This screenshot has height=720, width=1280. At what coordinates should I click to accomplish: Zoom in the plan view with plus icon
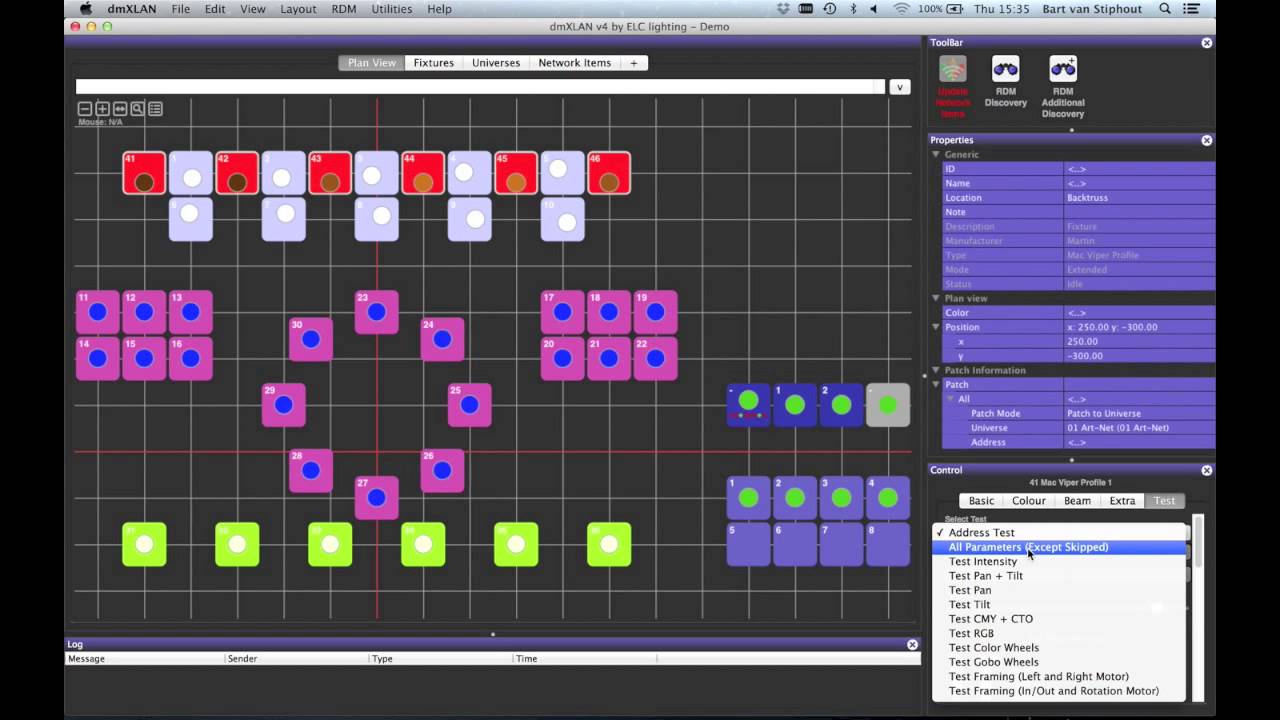point(102,108)
